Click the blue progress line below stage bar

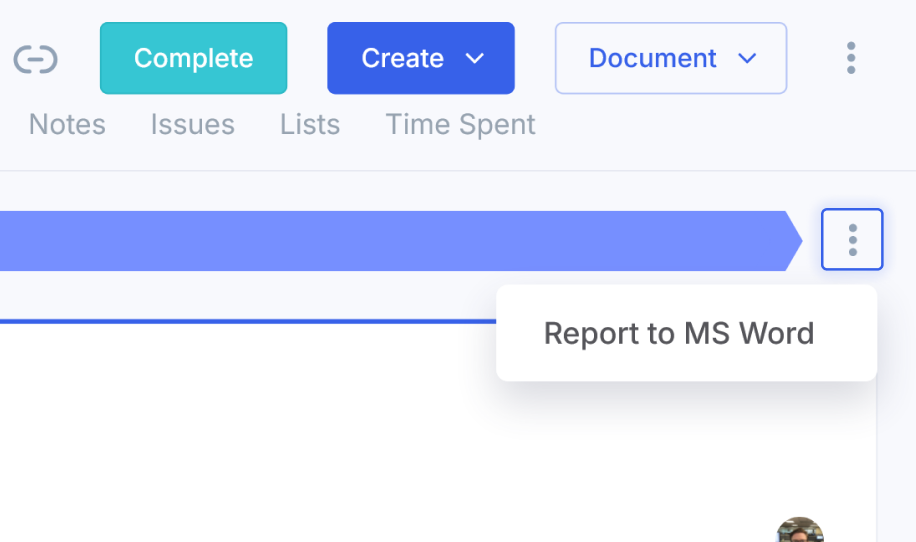click(x=248, y=321)
